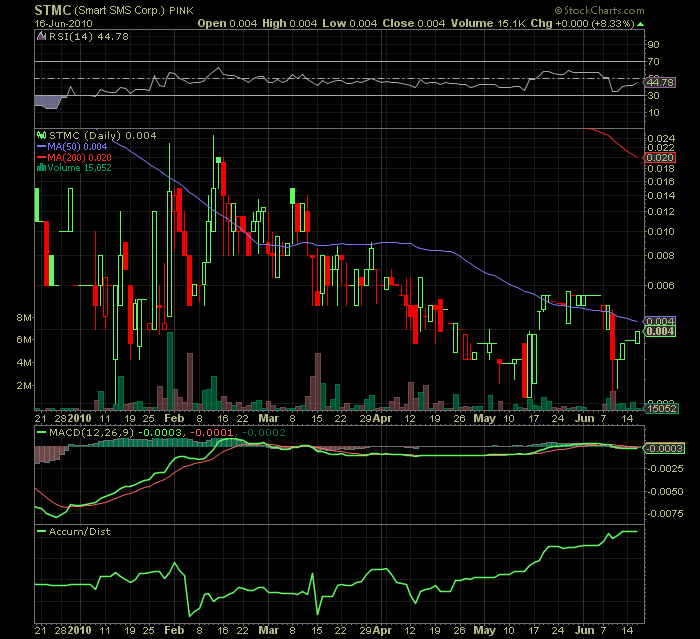Click the 8M volume axis label
Viewport: 700px width, 639px height.
coord(24,318)
